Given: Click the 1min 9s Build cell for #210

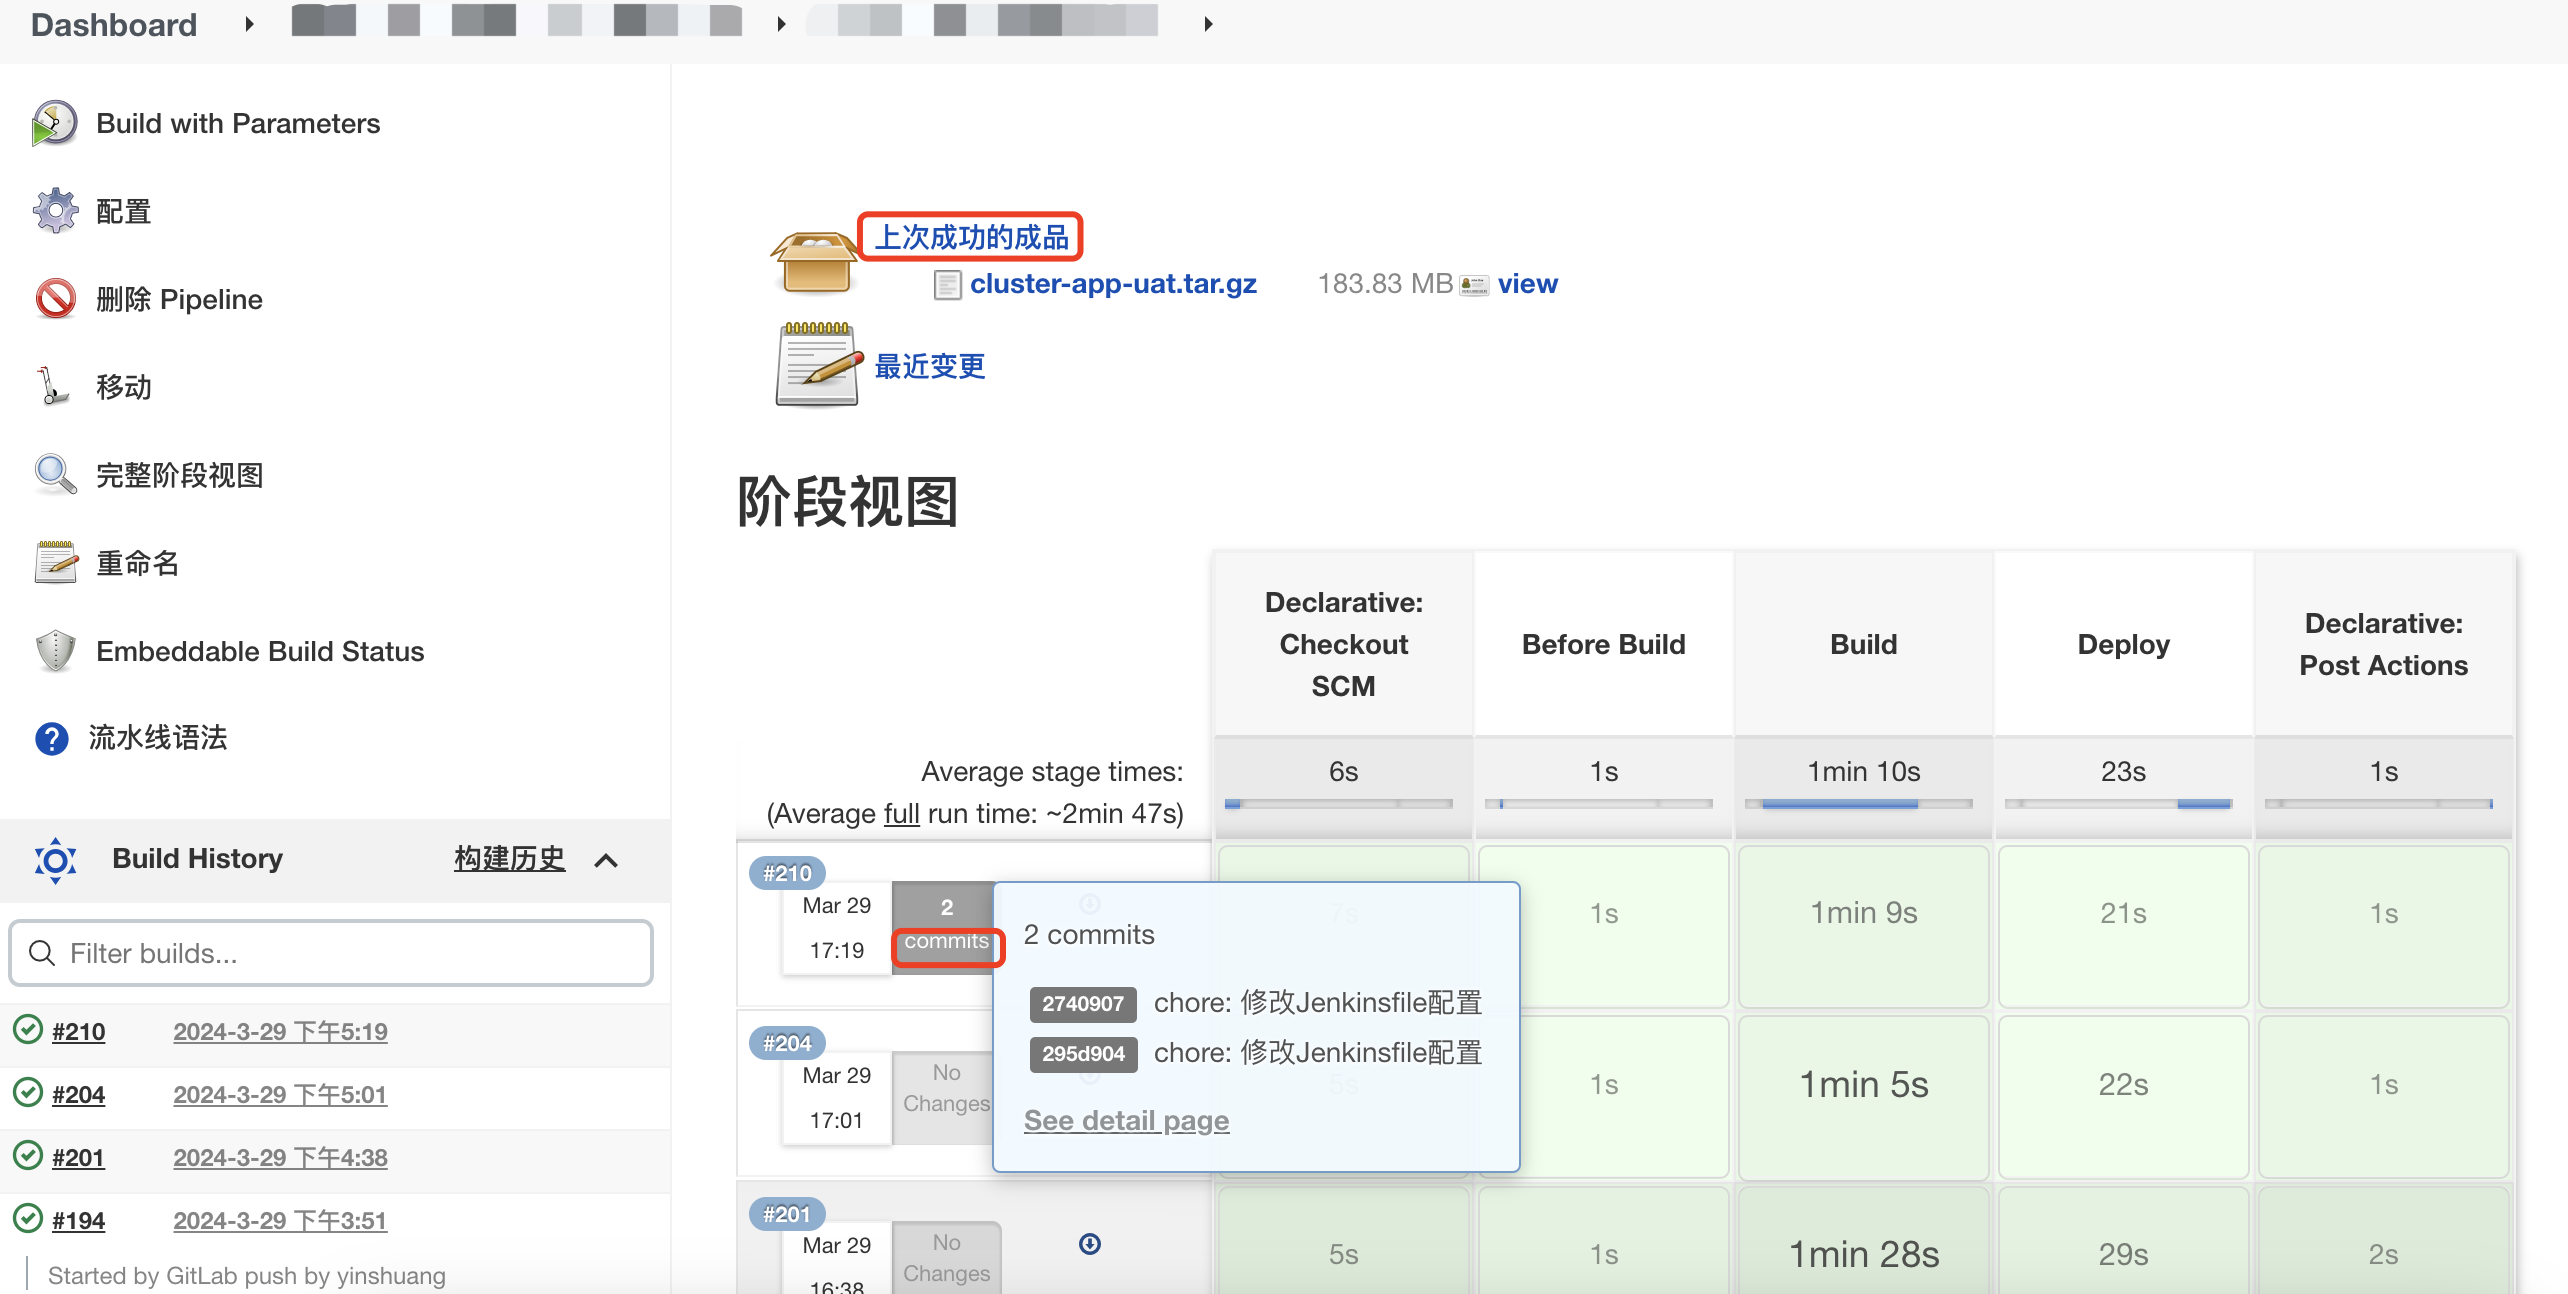Looking at the screenshot, I should pyautogui.click(x=1863, y=926).
